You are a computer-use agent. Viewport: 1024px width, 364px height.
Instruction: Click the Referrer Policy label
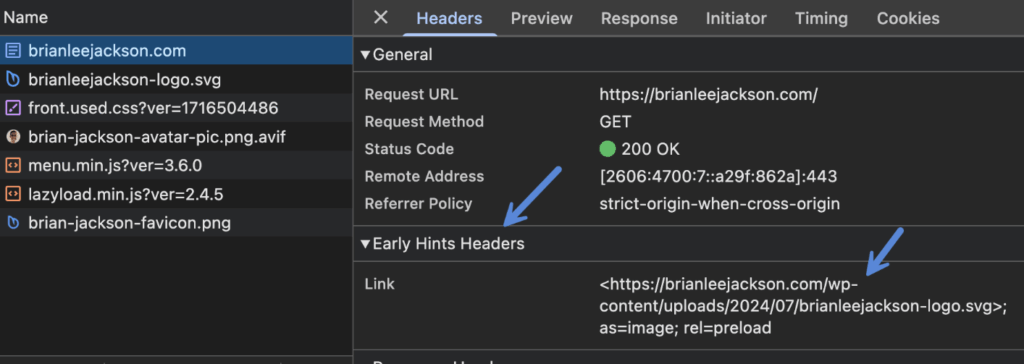click(x=418, y=204)
